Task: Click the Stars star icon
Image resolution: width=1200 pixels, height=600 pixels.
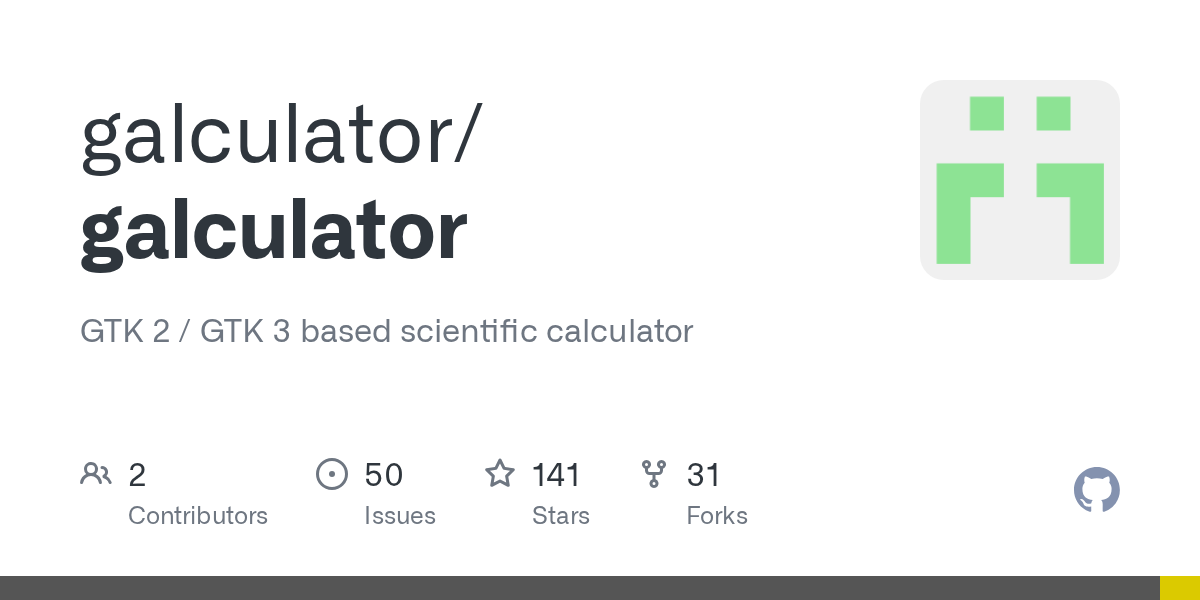Action: pyautogui.click(x=500, y=473)
